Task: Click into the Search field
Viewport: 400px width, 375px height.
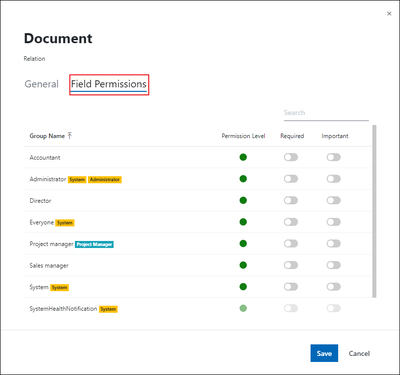Action: click(326, 113)
